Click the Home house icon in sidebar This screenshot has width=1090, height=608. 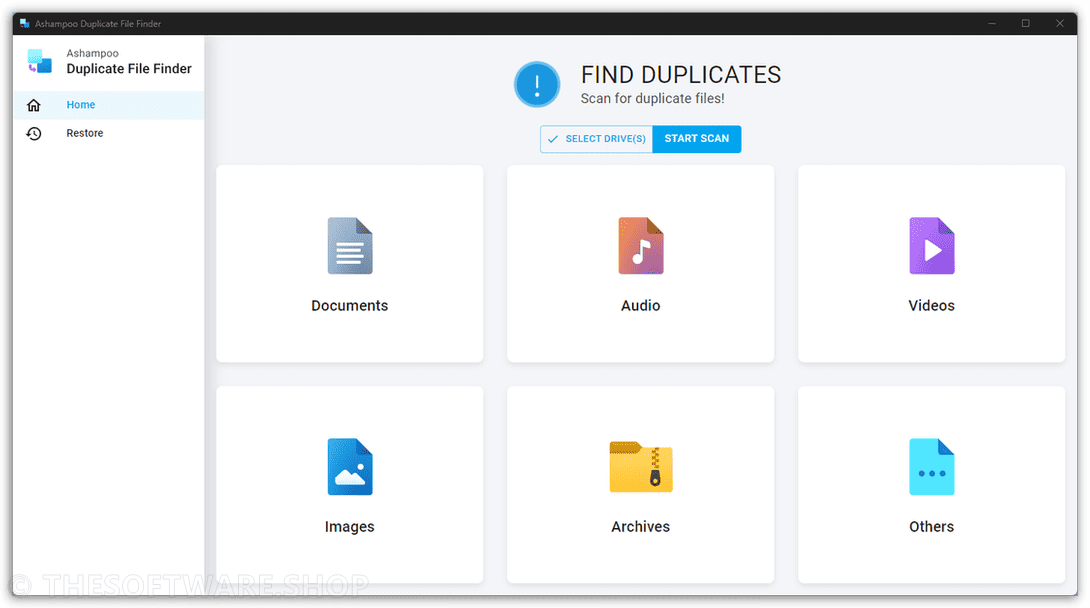tap(33, 105)
